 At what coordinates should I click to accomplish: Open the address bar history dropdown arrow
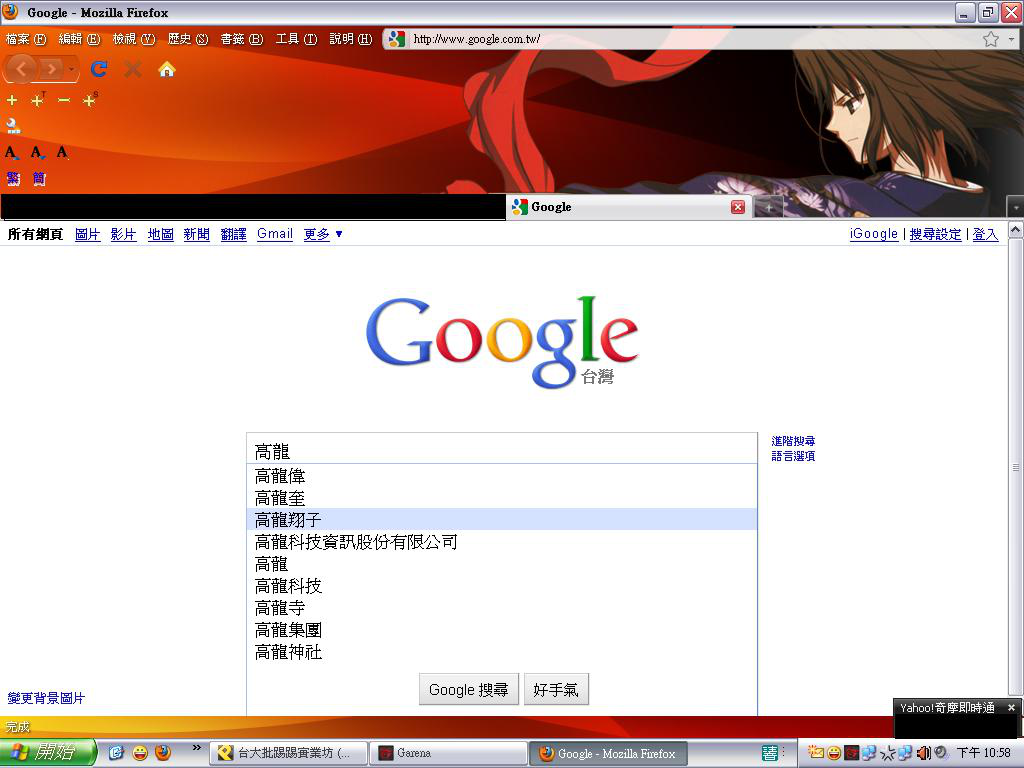click(1012, 39)
